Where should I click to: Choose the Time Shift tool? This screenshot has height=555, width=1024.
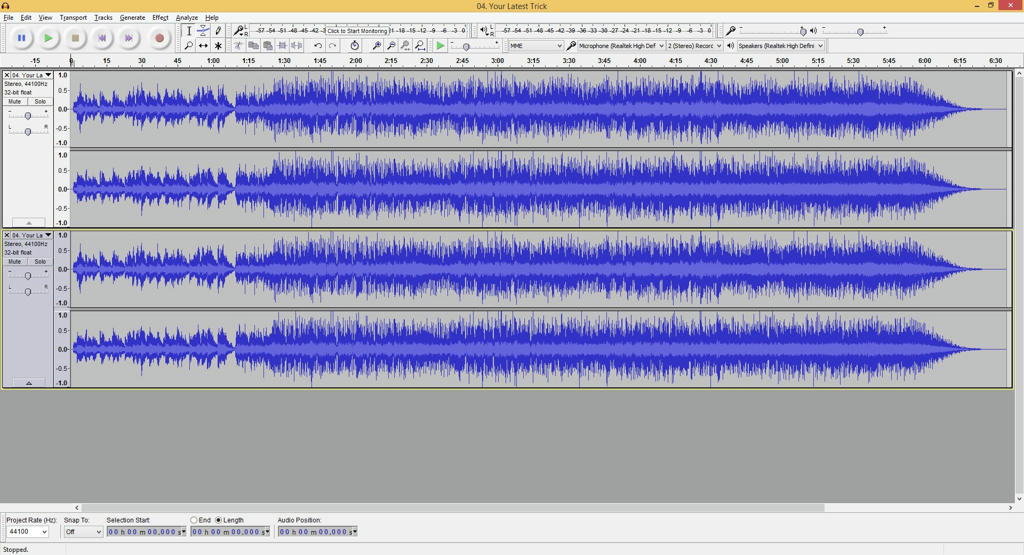coord(203,46)
